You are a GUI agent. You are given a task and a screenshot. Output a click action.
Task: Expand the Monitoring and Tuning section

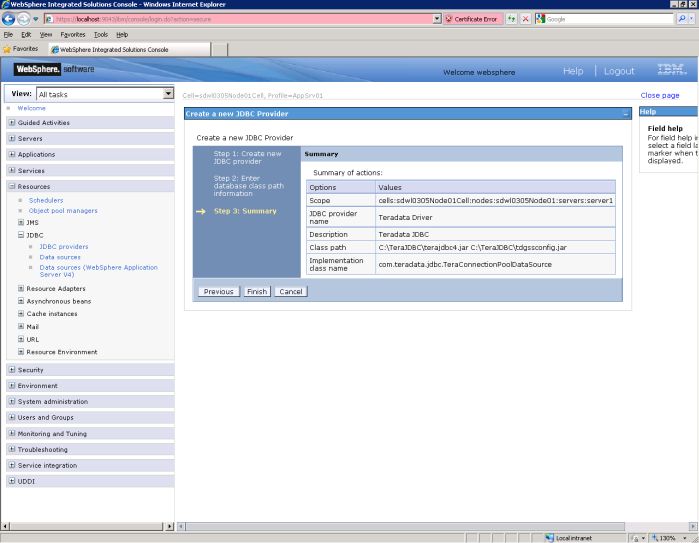coord(12,433)
